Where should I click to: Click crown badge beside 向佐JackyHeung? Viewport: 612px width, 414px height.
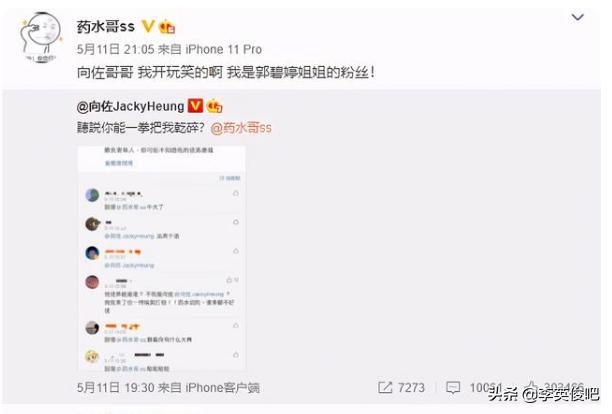[214, 106]
